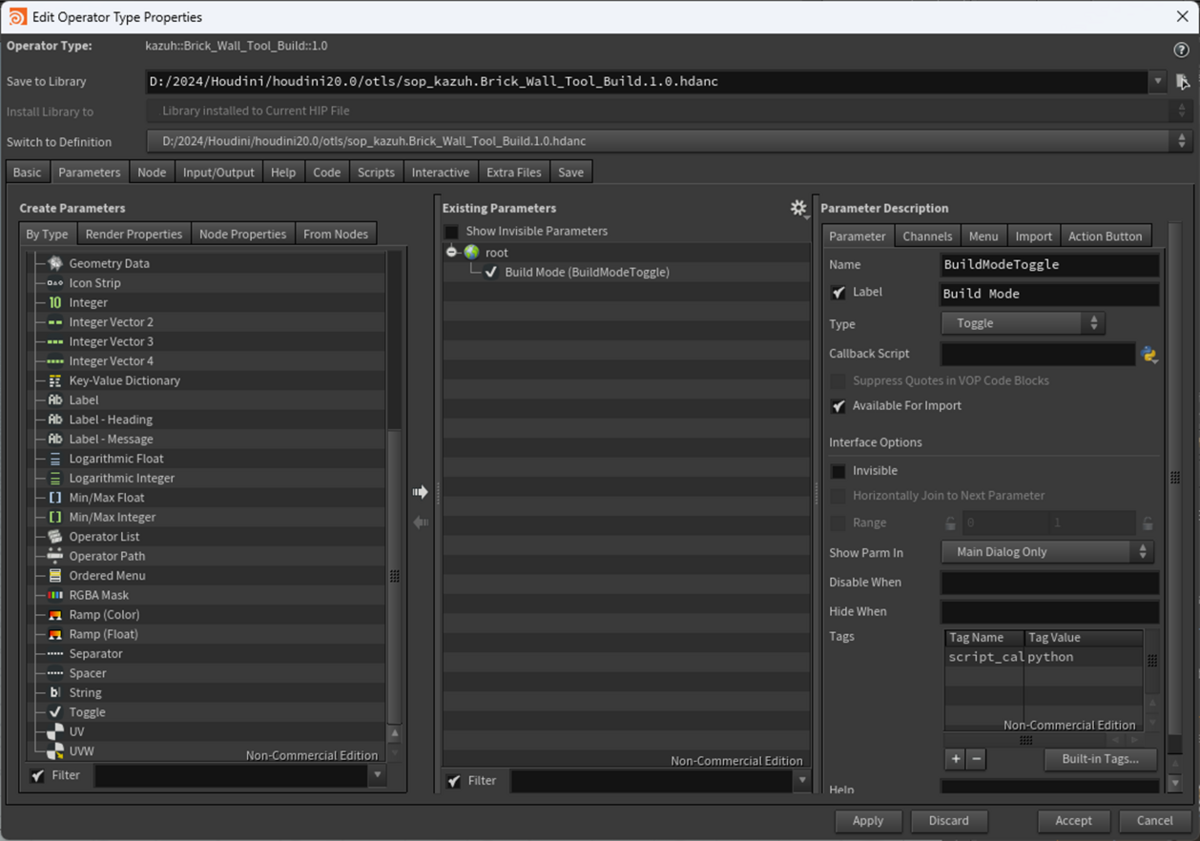Open the Action Button tab
This screenshot has width=1200, height=841.
[1105, 236]
